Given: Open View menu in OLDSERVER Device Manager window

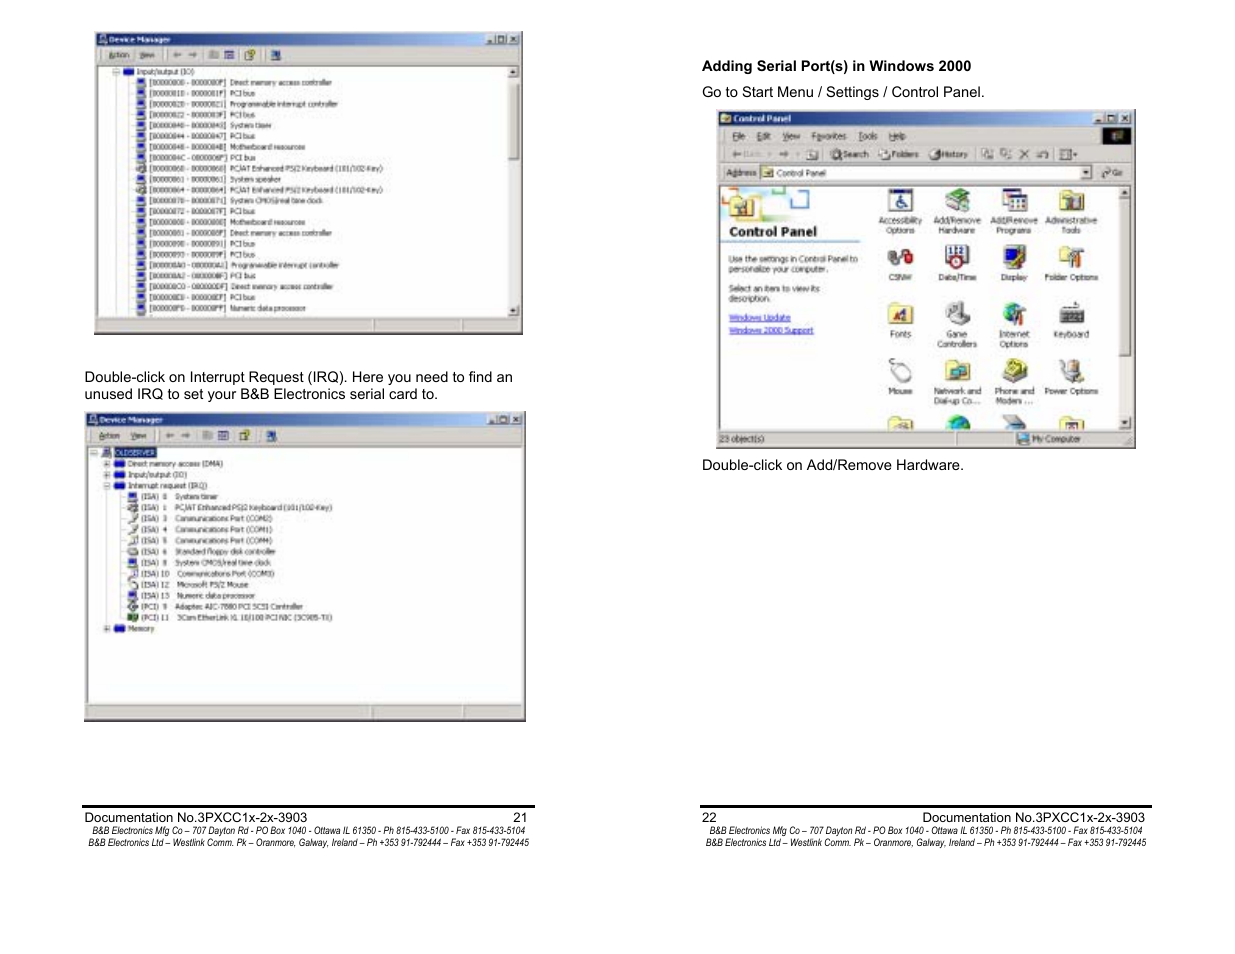Looking at the screenshot, I should coord(139,436).
